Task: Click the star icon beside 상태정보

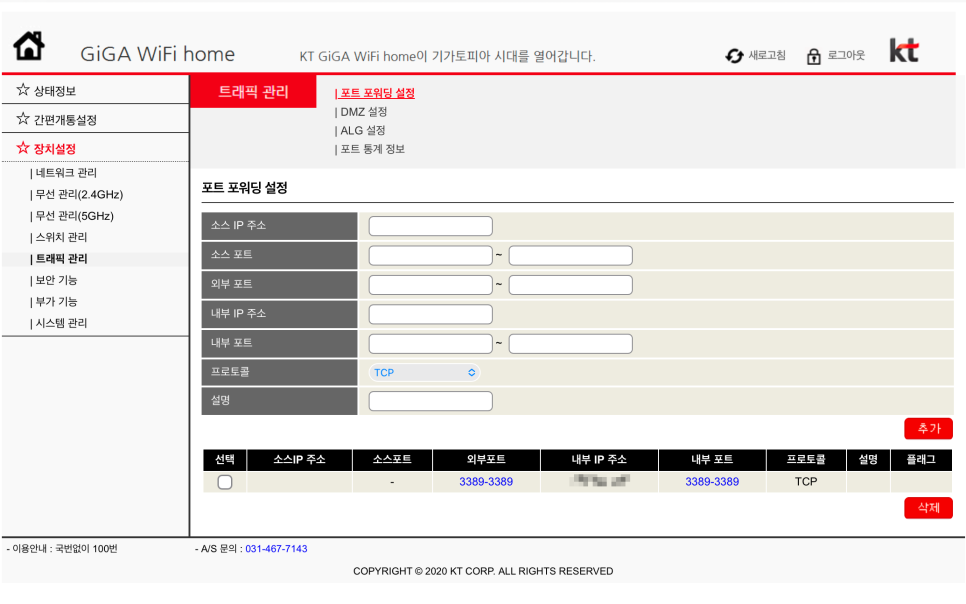Action: point(23,90)
